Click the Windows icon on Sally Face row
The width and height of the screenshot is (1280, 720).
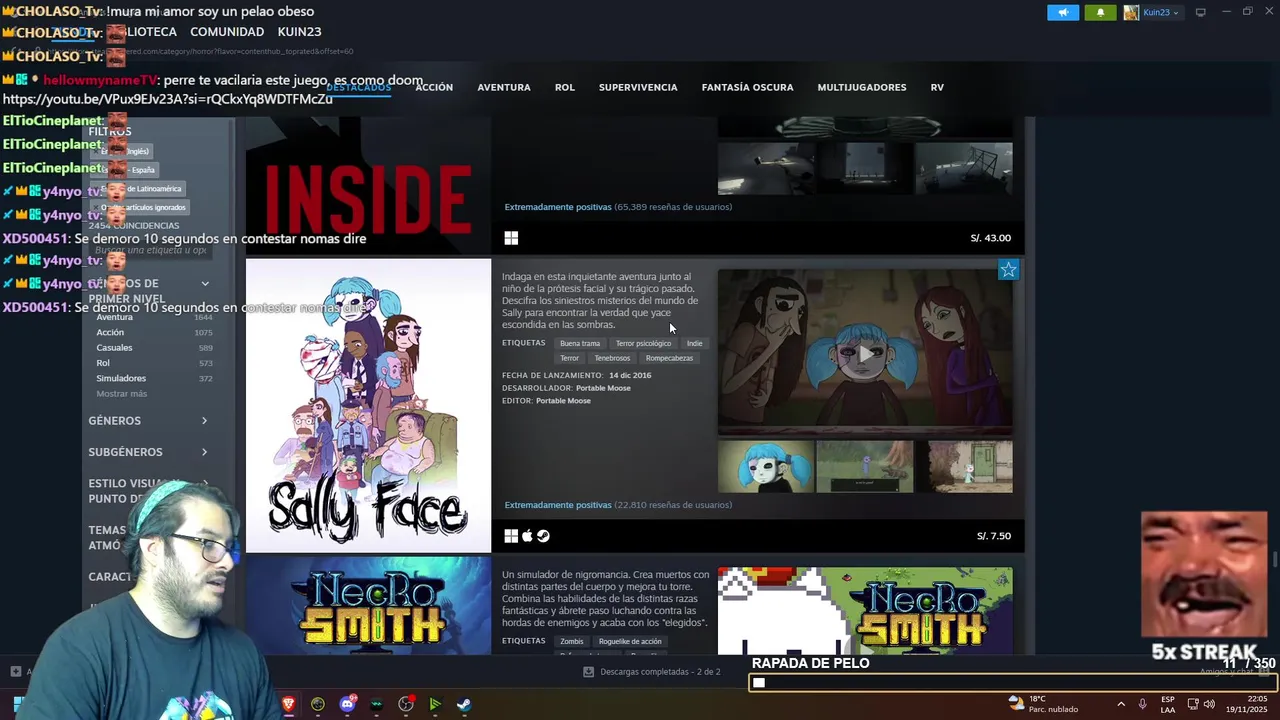[511, 536]
